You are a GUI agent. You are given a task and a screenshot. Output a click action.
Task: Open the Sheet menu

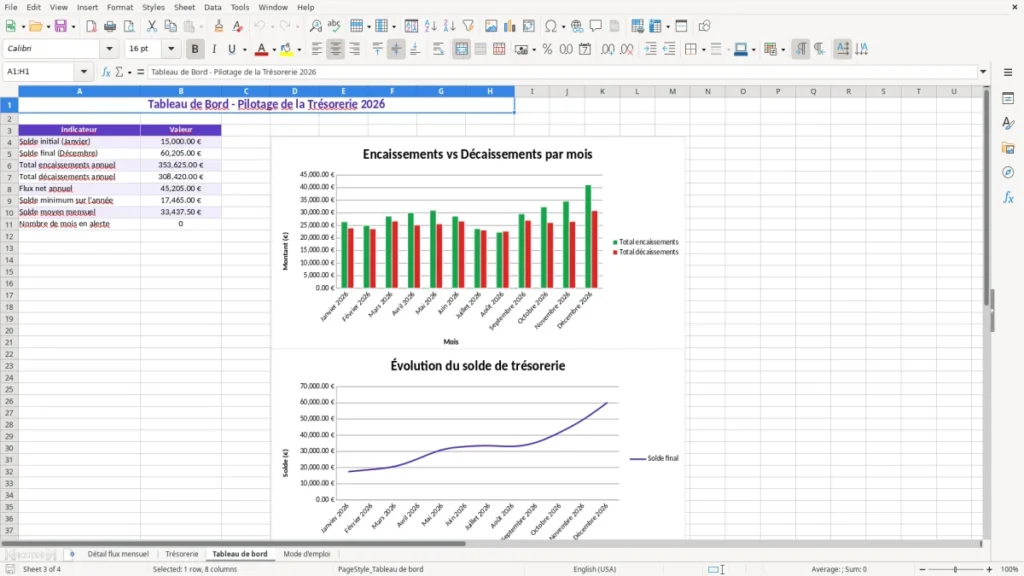click(184, 7)
